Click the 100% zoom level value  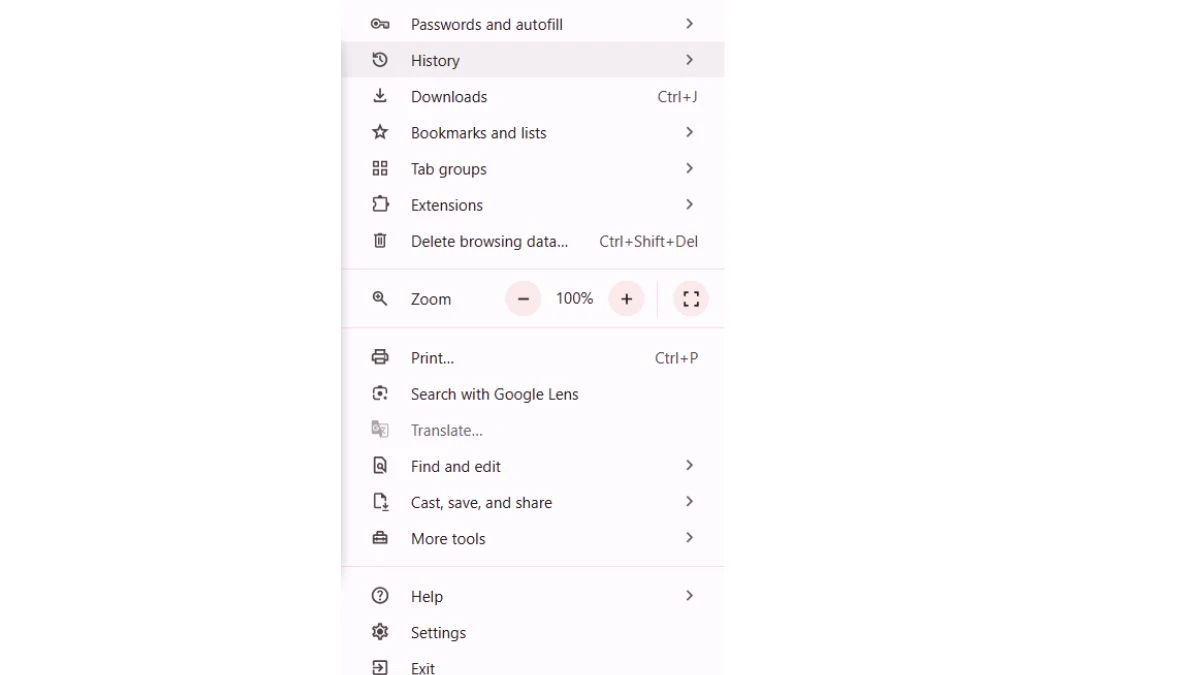(x=575, y=298)
